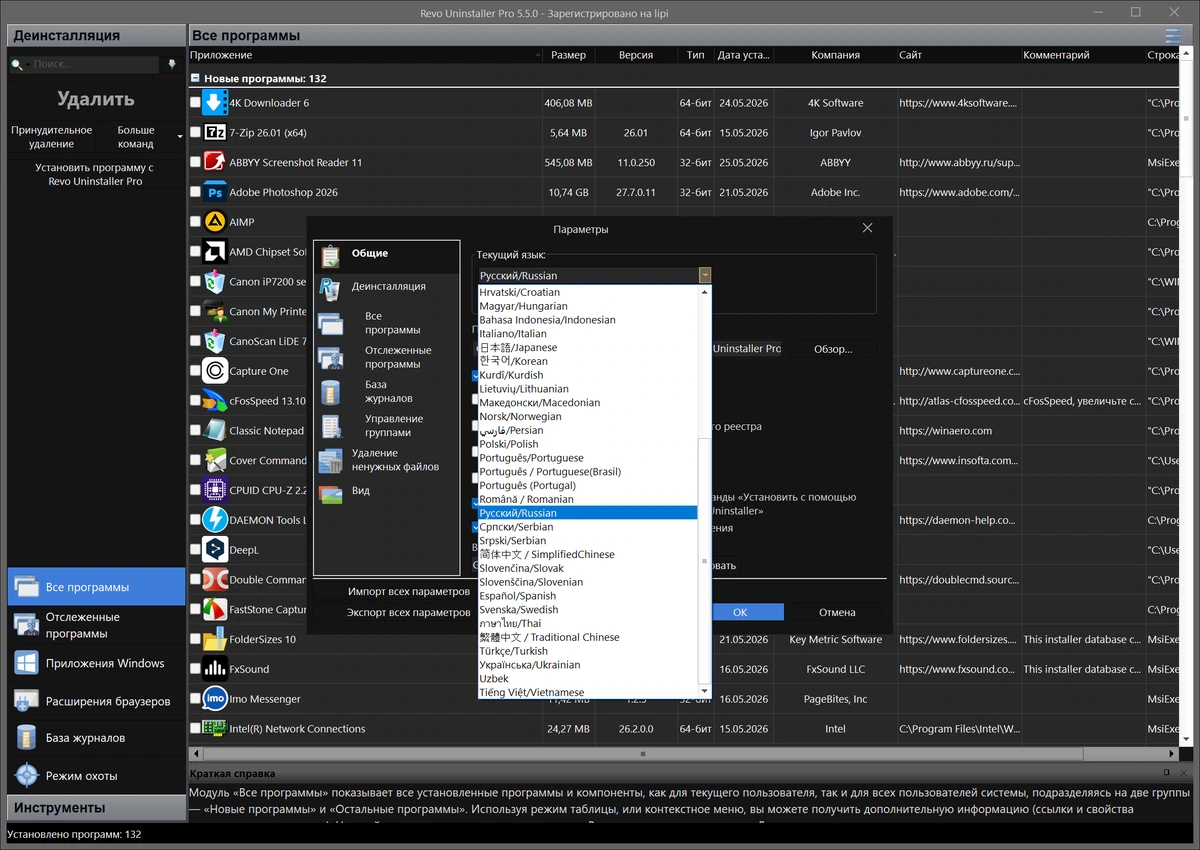Click the DeepL program icon
Viewport: 1200px width, 850px height.
tap(215, 550)
